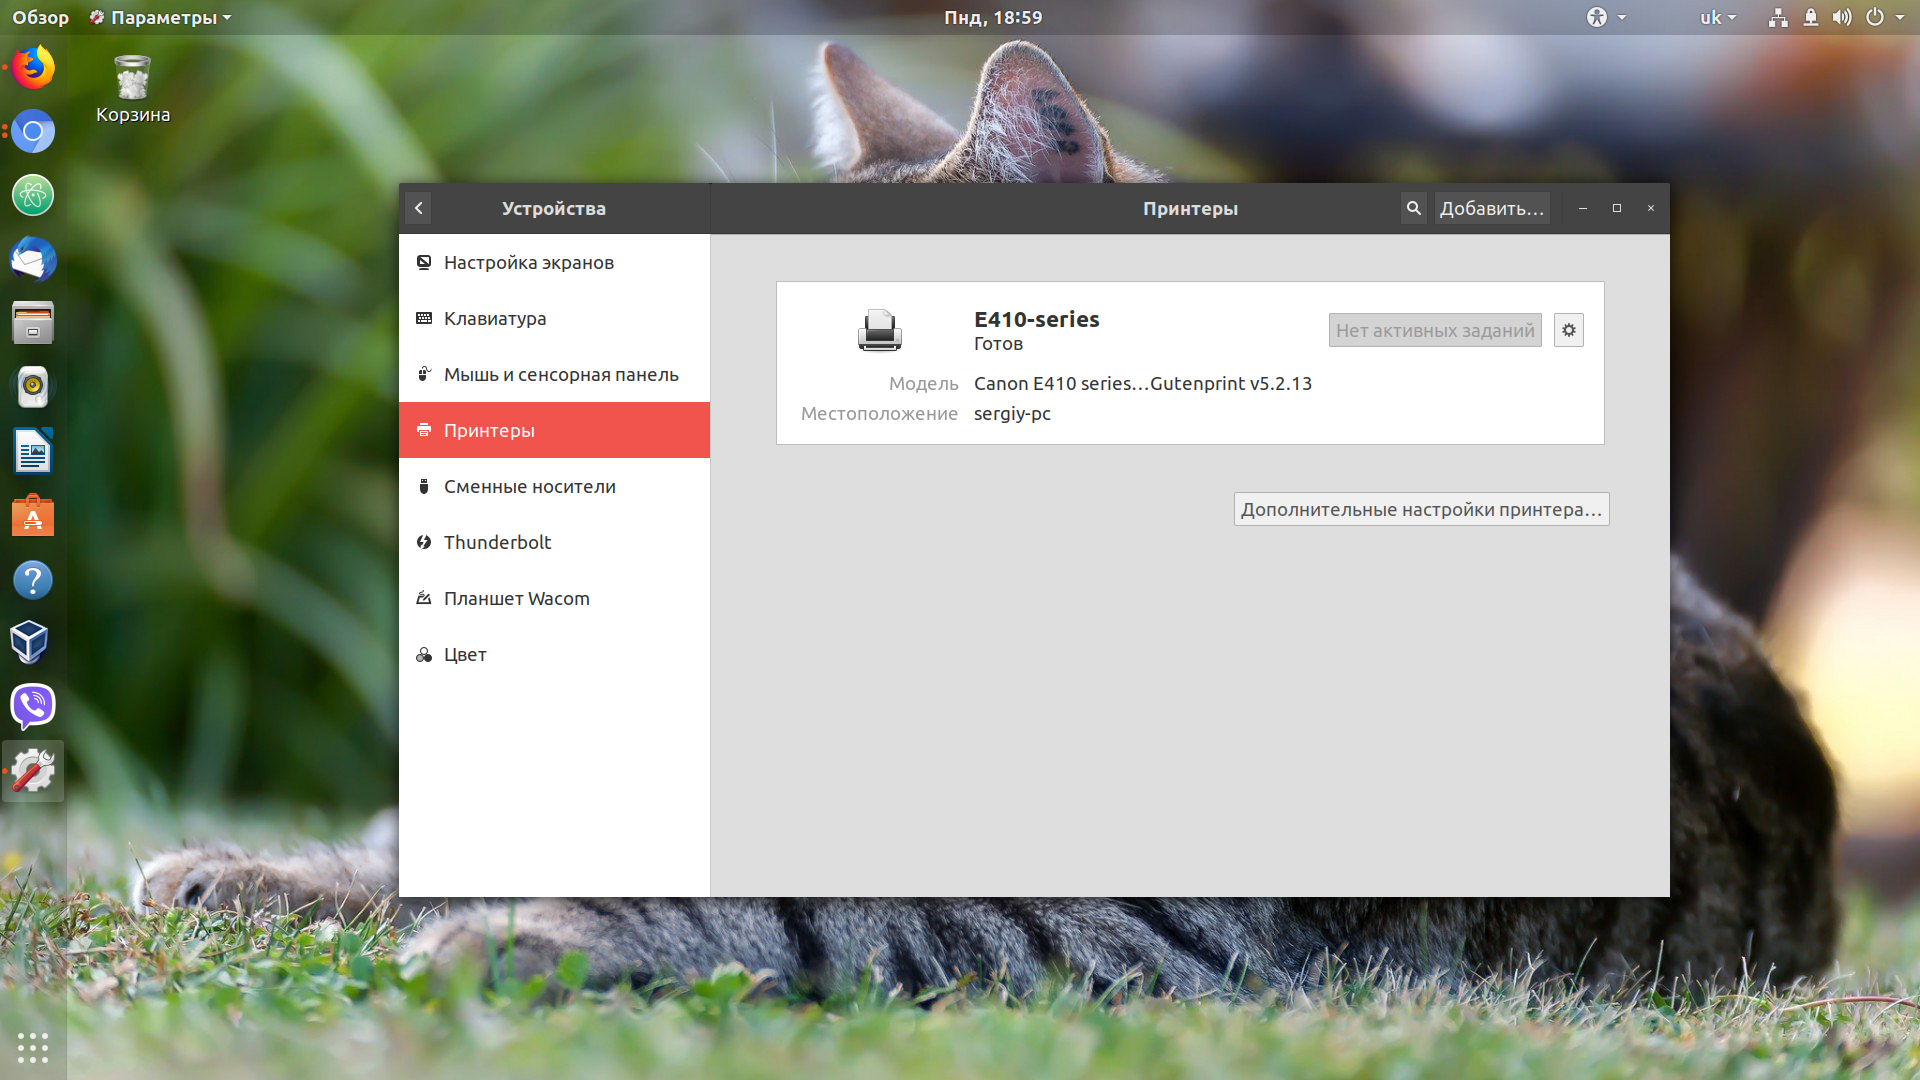
Task: Open Help question mark icon
Action: pyautogui.click(x=33, y=580)
